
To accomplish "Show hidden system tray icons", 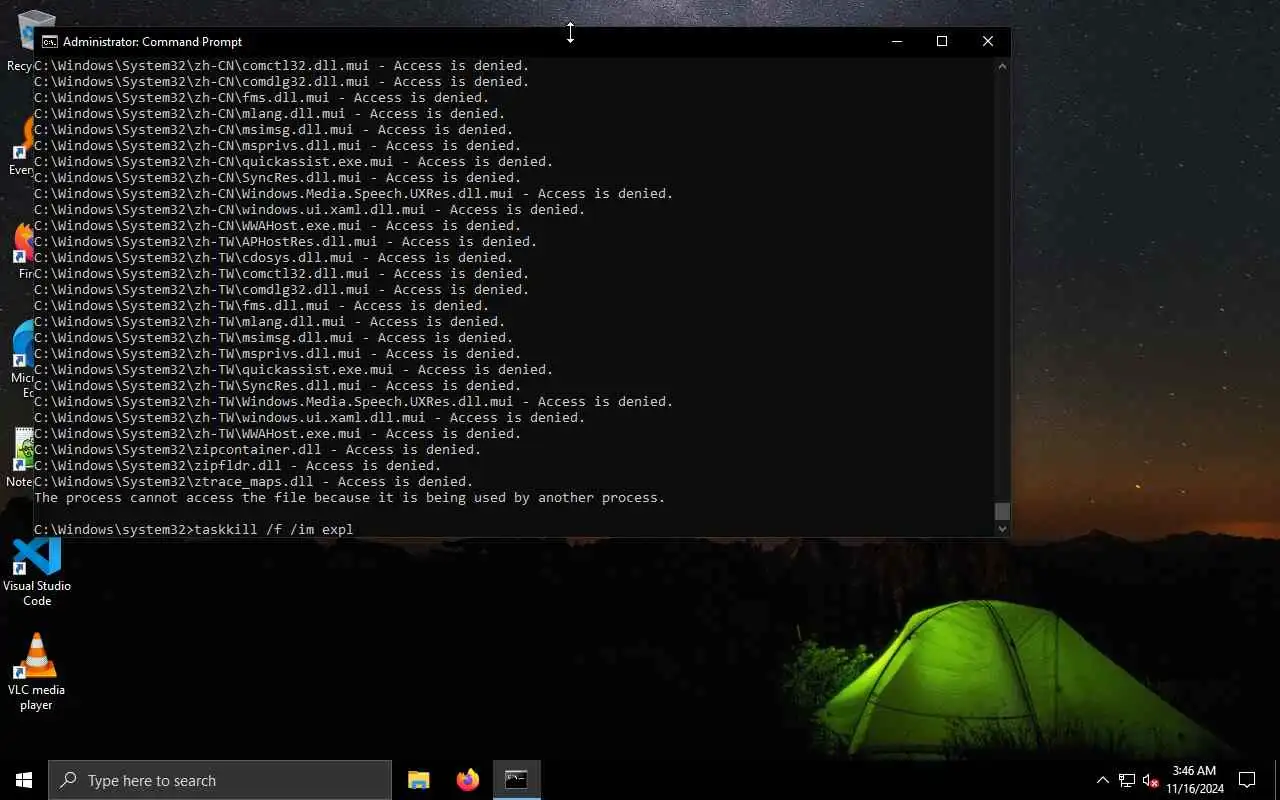I will tap(1103, 780).
